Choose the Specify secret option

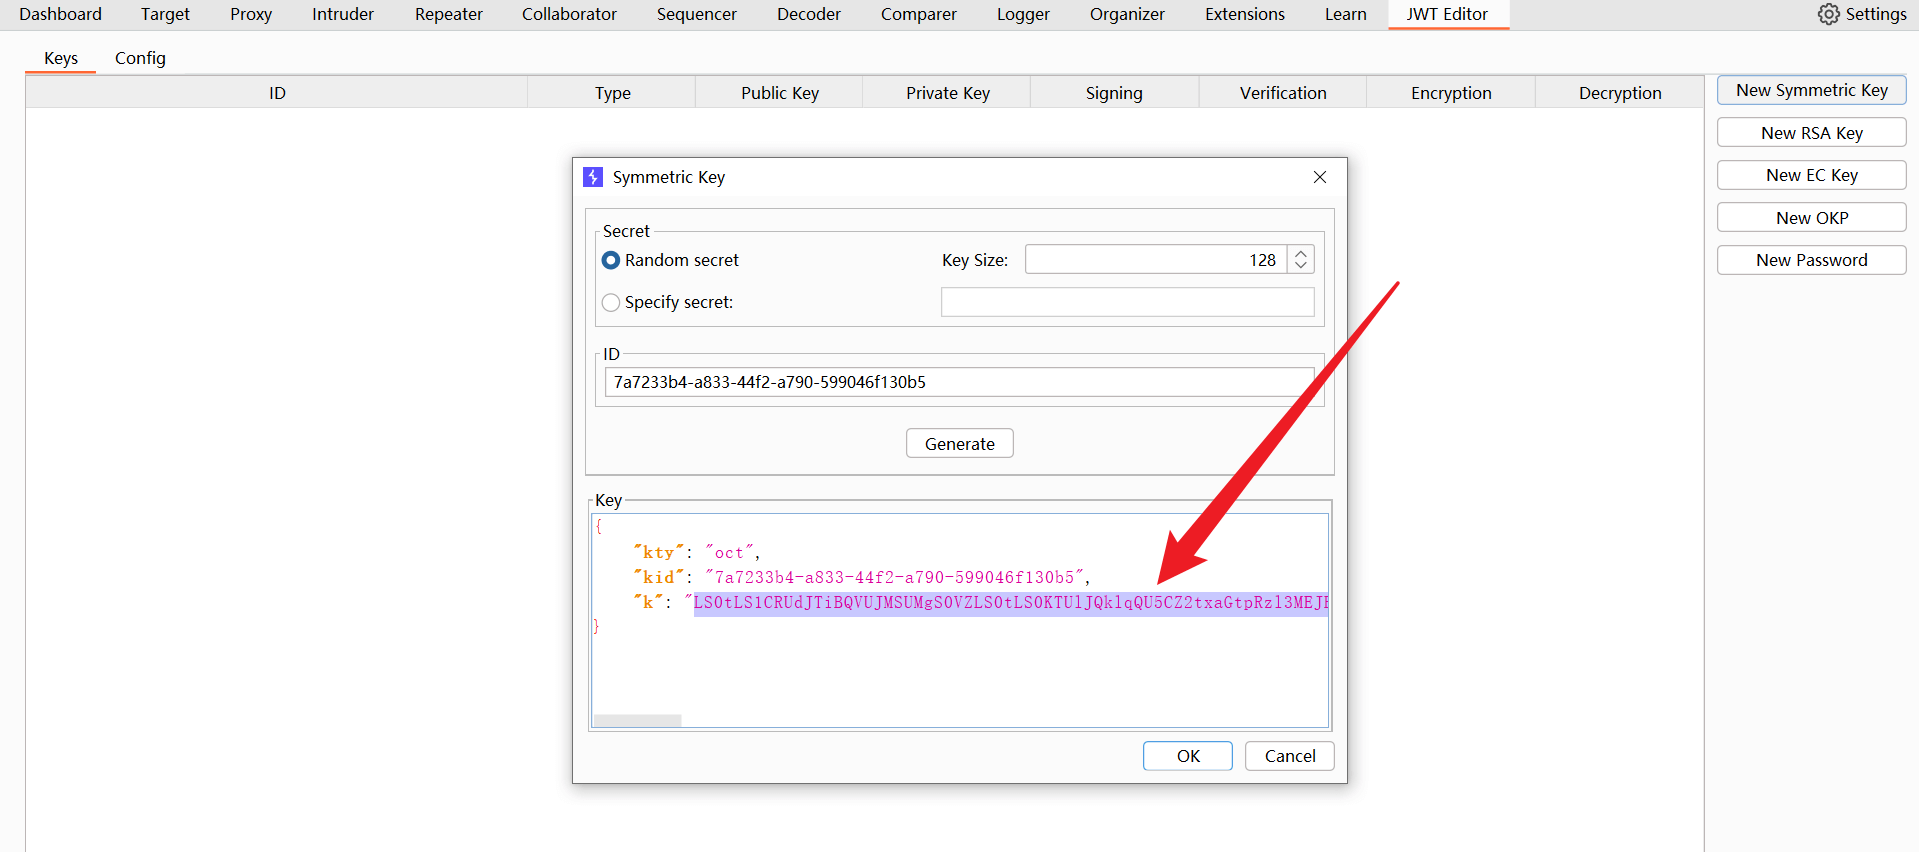click(x=611, y=302)
